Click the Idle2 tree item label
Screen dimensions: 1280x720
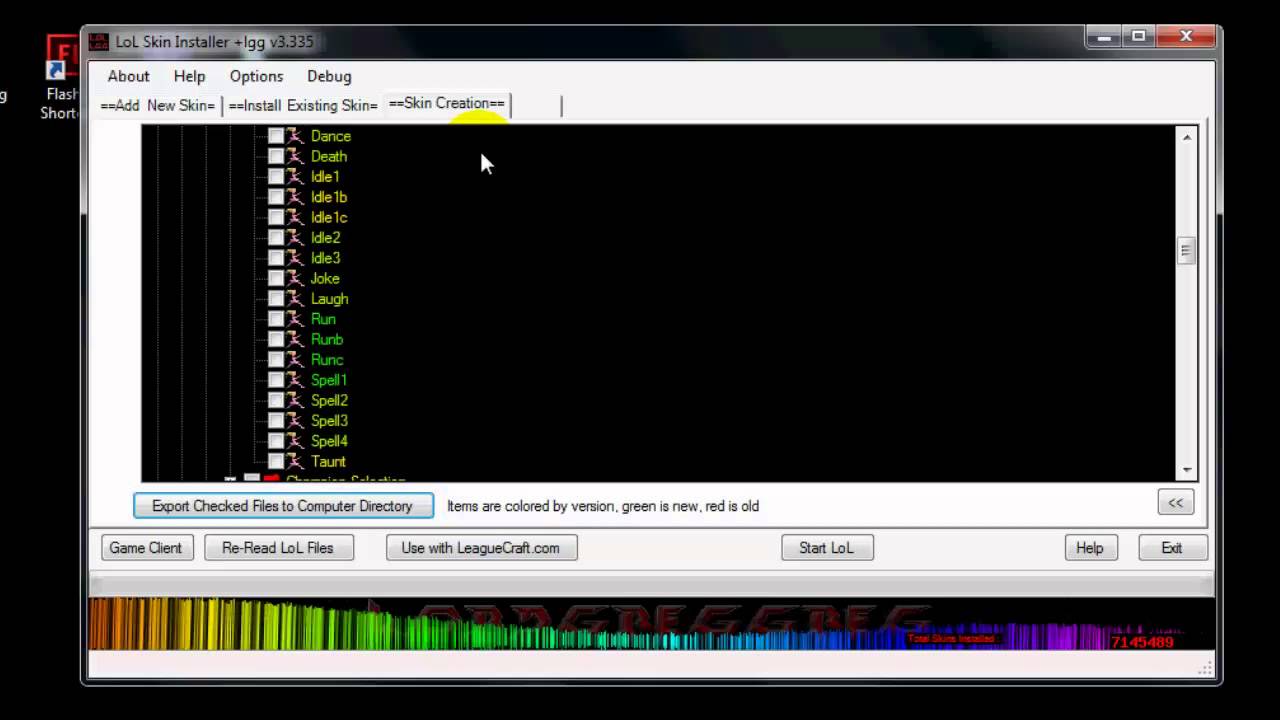click(x=326, y=238)
